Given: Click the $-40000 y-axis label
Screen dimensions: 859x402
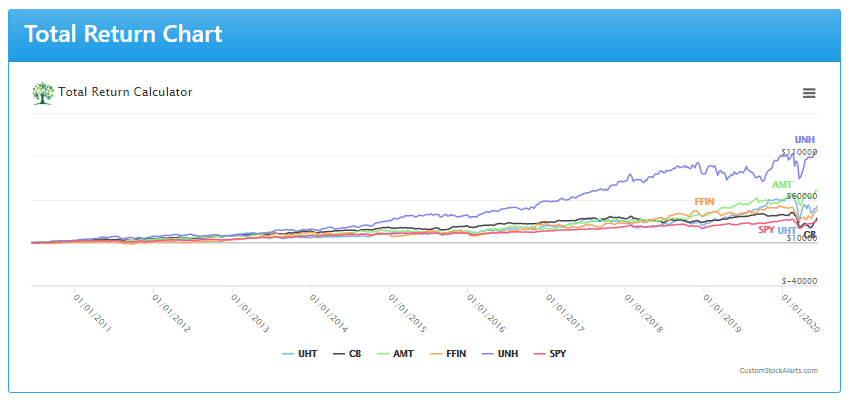Looking at the screenshot, I should click(x=799, y=281).
